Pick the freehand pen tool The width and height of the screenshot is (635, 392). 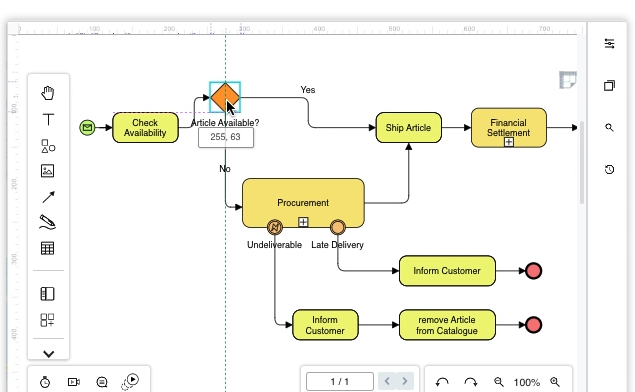coord(47,222)
